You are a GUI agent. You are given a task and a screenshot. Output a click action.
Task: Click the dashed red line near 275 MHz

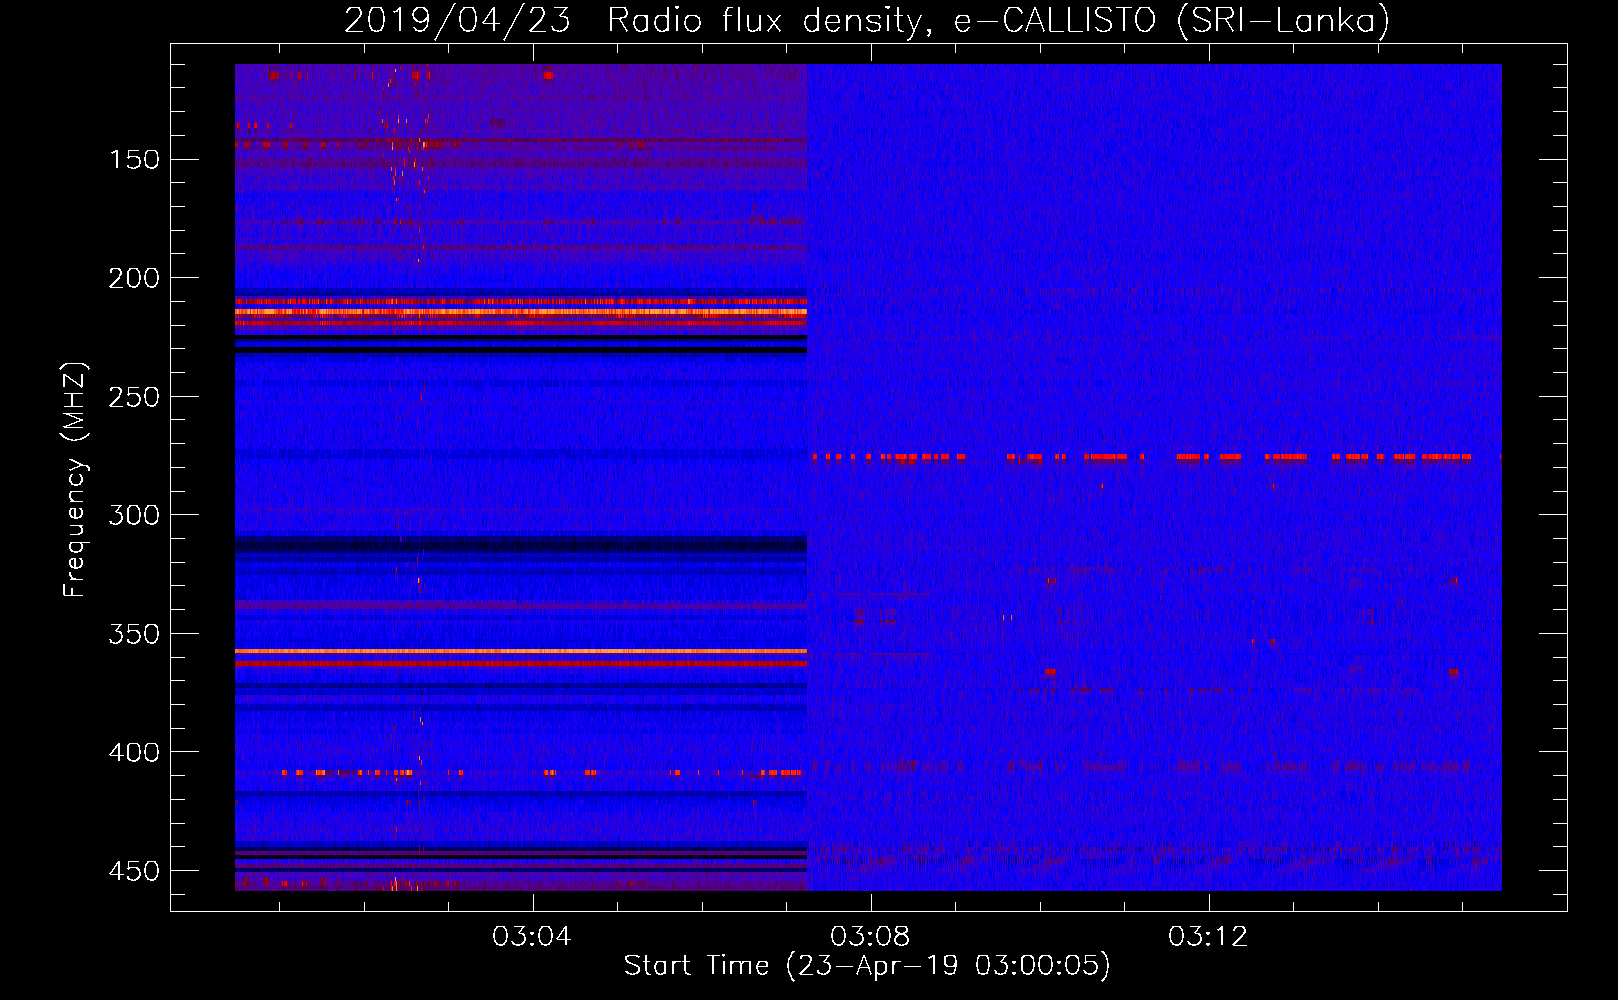[1157, 457]
